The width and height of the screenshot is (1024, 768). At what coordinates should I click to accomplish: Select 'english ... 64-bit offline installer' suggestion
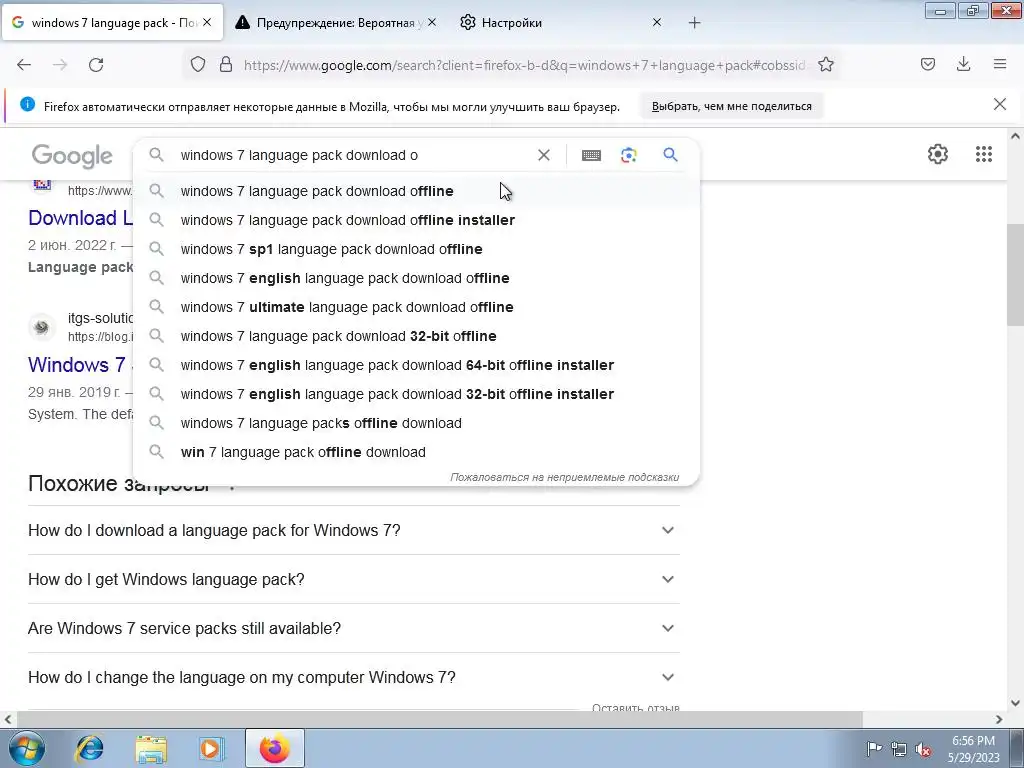[416, 365]
